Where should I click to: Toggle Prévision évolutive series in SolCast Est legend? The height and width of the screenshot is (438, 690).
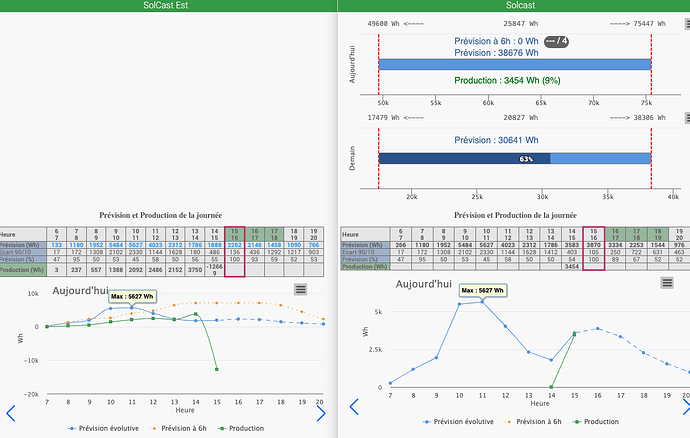coord(107,428)
